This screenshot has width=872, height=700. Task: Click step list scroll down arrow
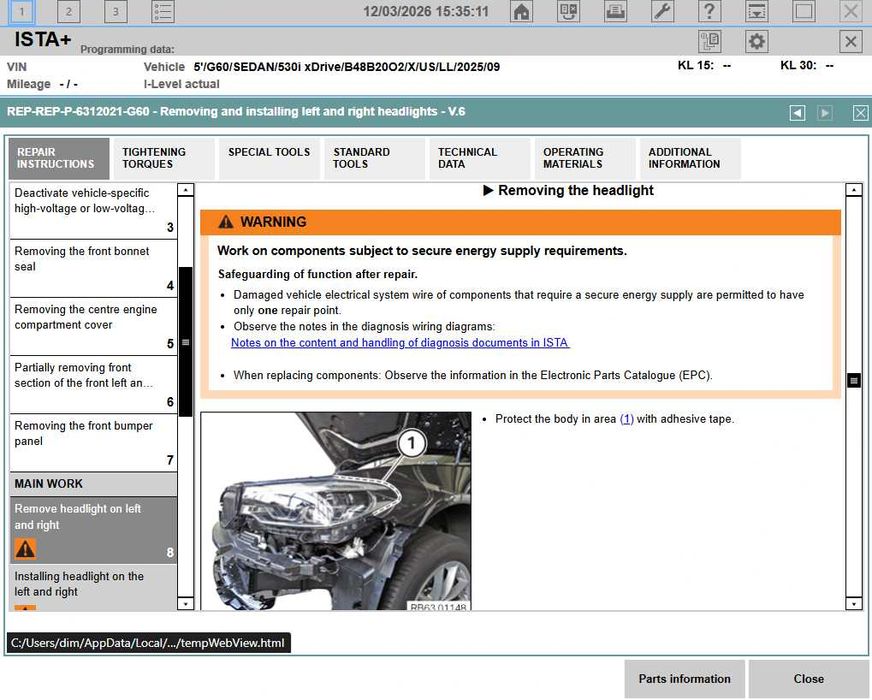[x=186, y=604]
